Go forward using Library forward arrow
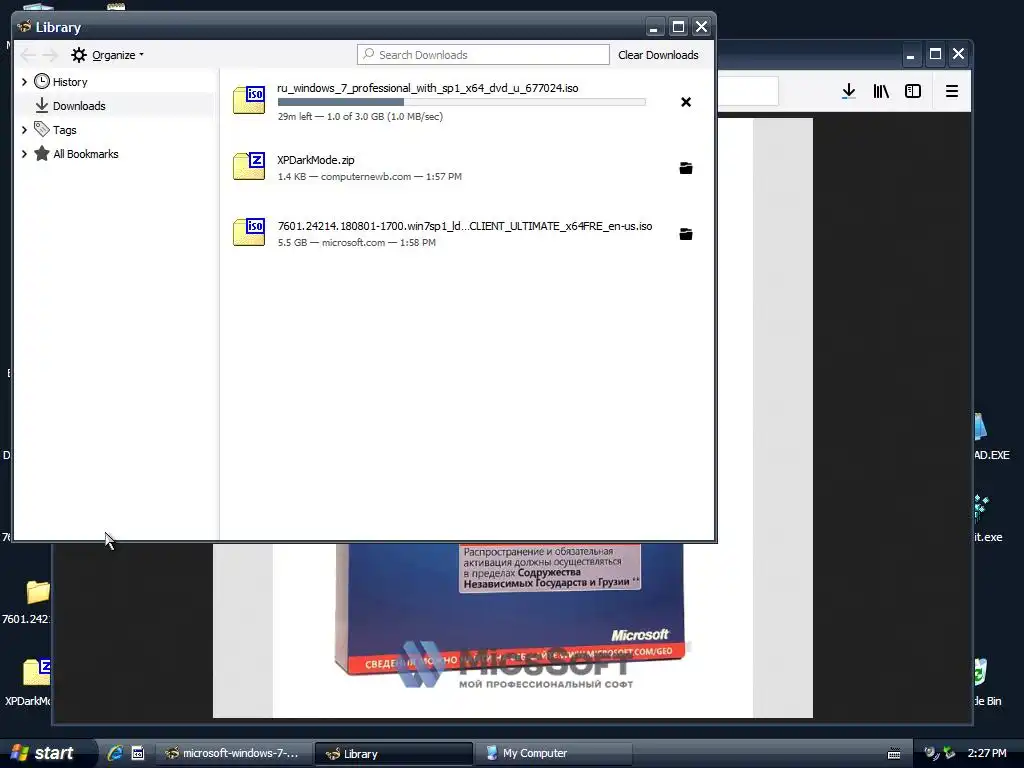Screen dimensions: 1024x768 pos(50,55)
